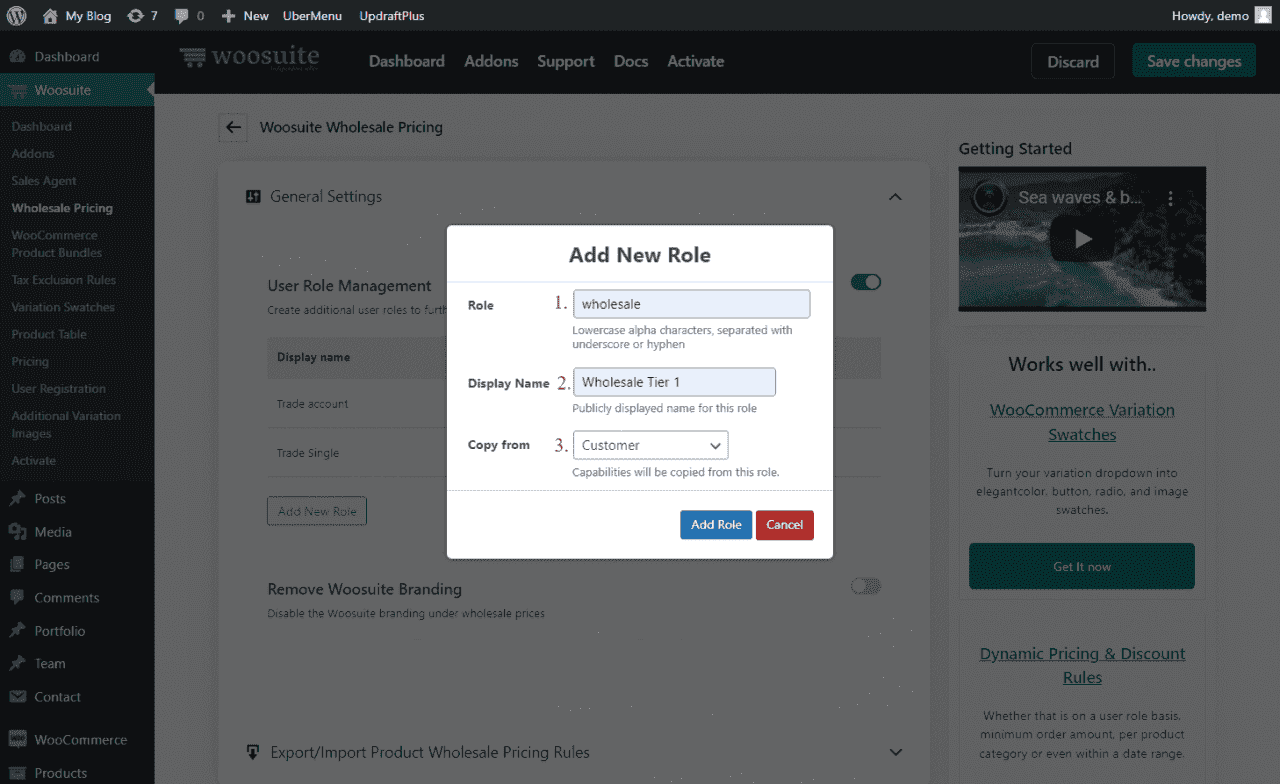Toggle the User Role Management switch
The width and height of the screenshot is (1280, 784).
point(866,282)
